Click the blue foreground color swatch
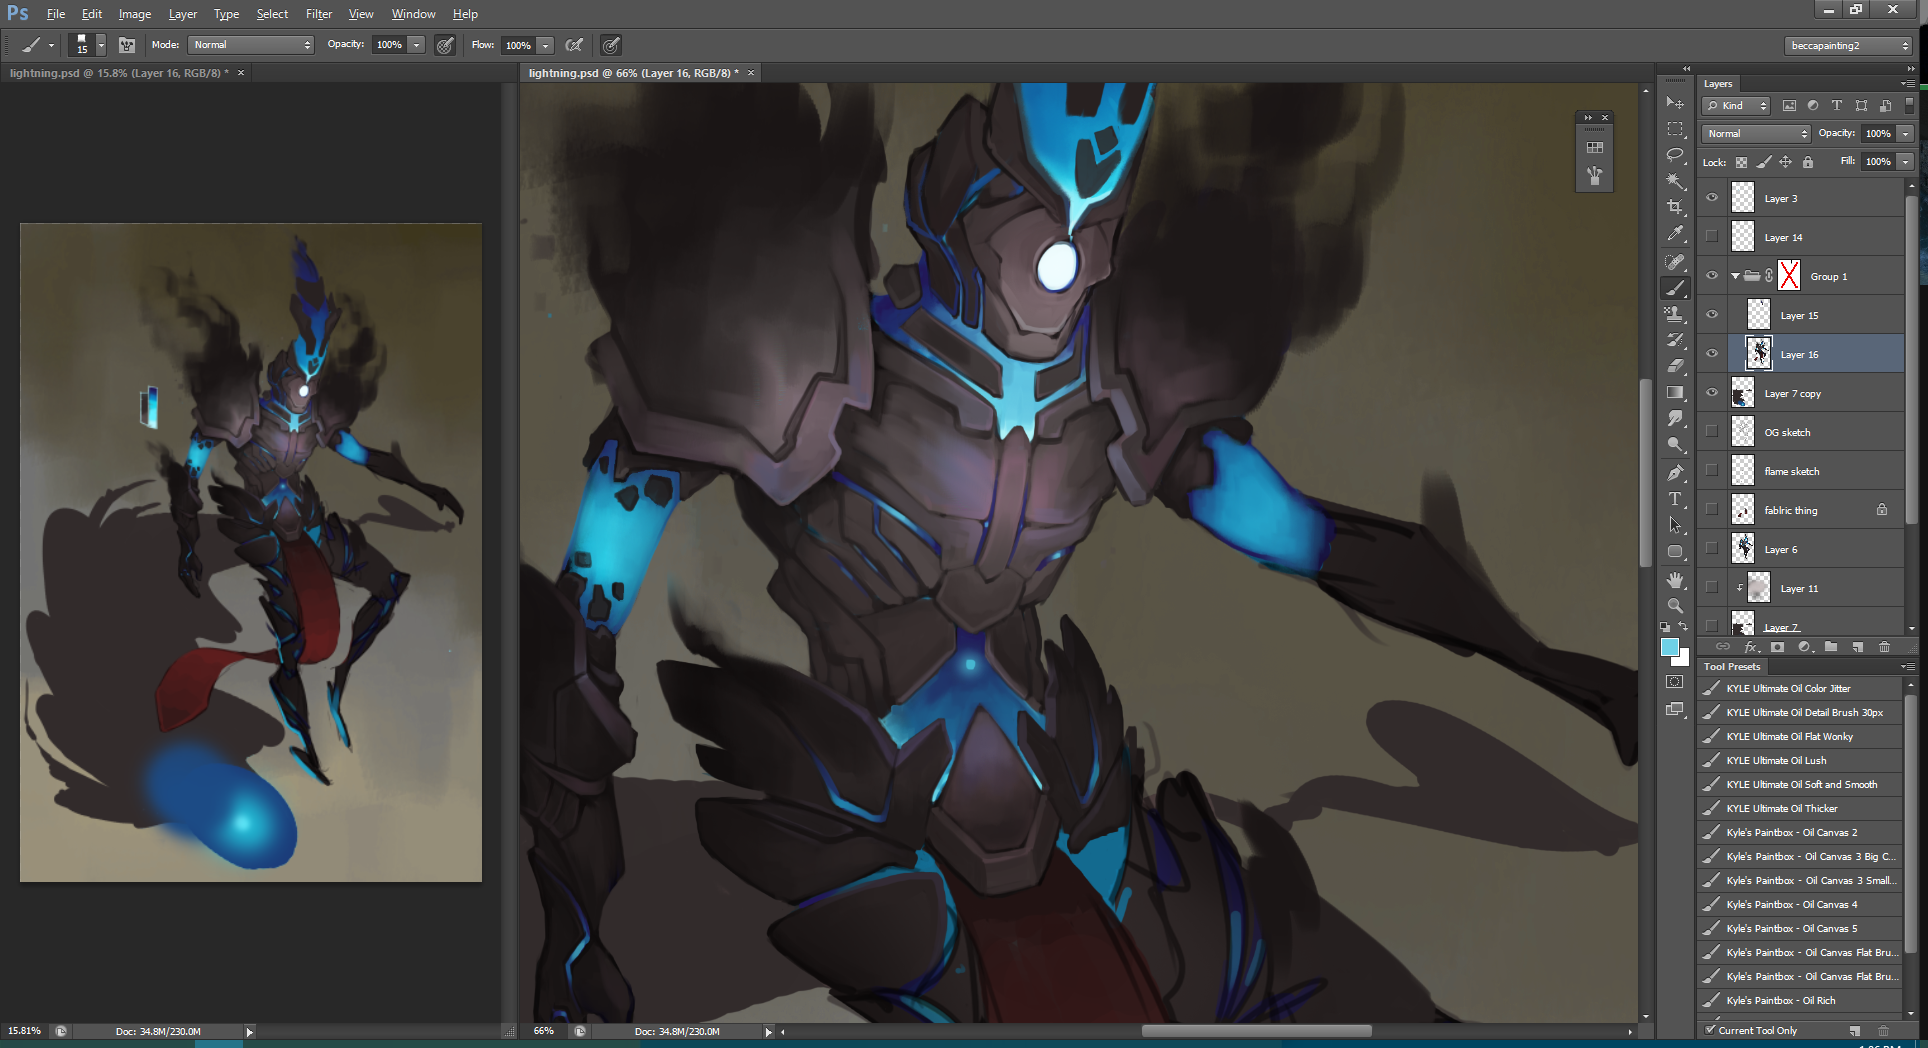 (x=1669, y=648)
